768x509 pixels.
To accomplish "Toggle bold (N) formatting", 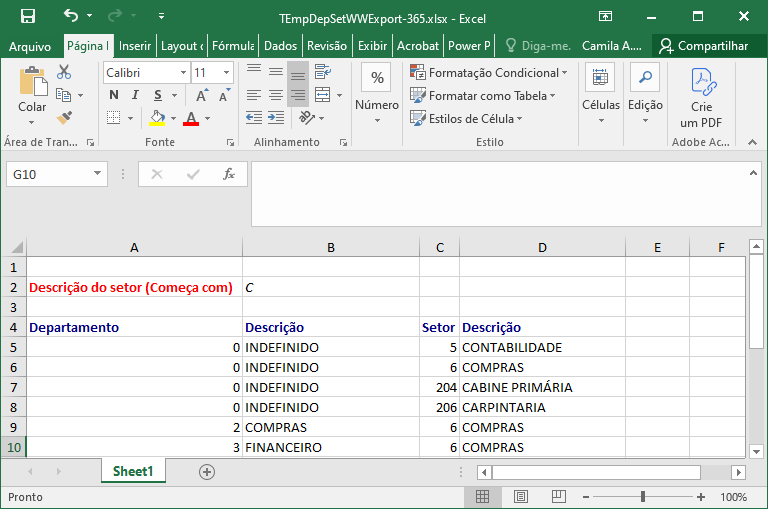I will tap(114, 95).
